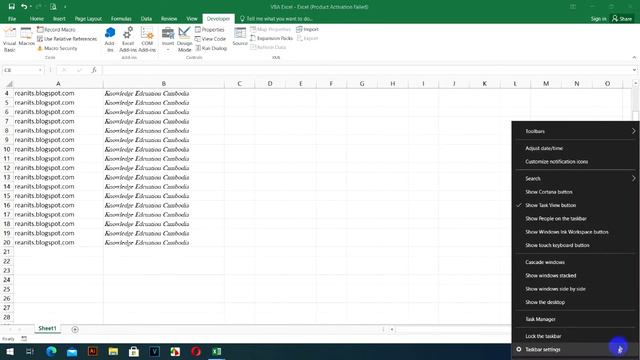Screen dimensions: 640x360
Task: Choose Show the desktop
Action: (x=576, y=302)
